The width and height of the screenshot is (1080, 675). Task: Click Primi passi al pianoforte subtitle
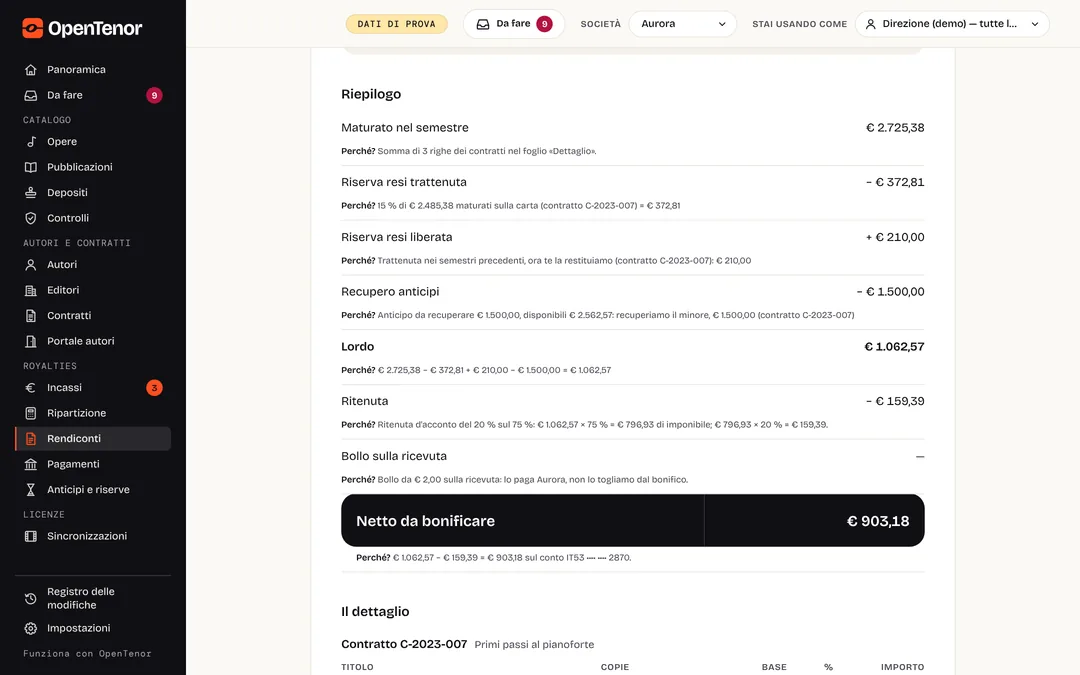point(534,645)
